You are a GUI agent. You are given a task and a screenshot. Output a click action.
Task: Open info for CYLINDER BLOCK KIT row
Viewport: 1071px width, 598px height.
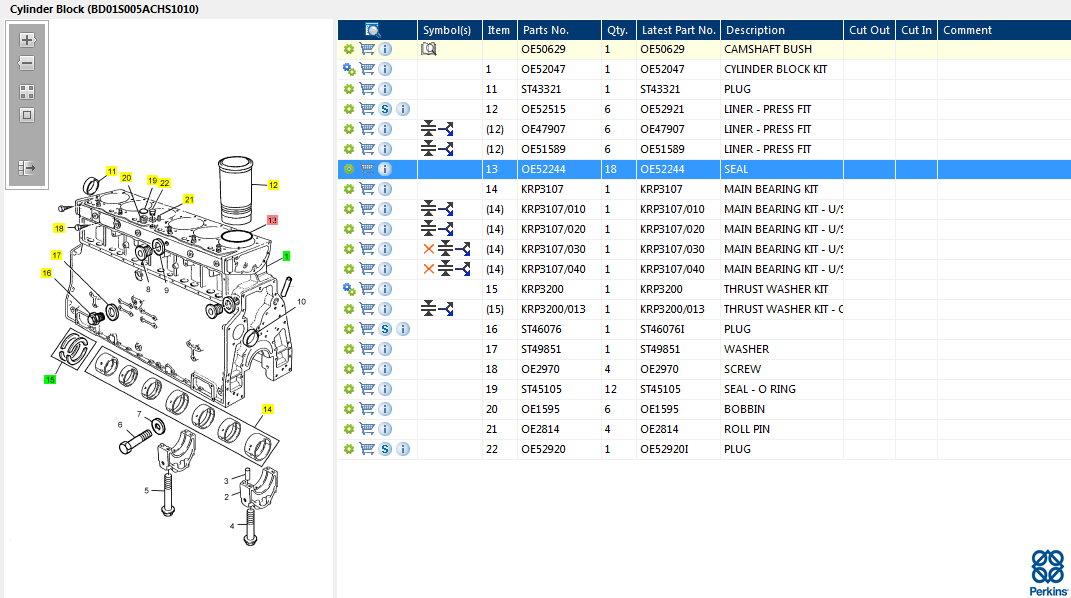tap(385, 69)
